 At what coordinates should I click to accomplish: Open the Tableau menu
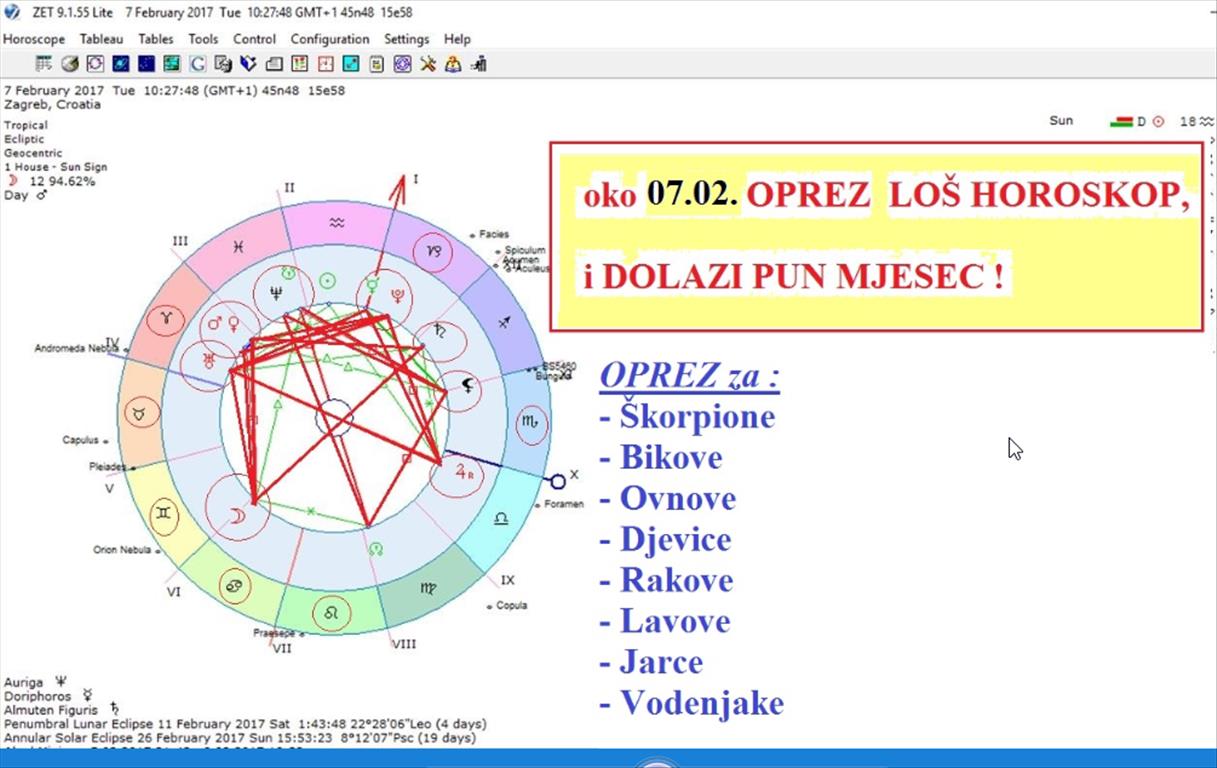tap(102, 39)
